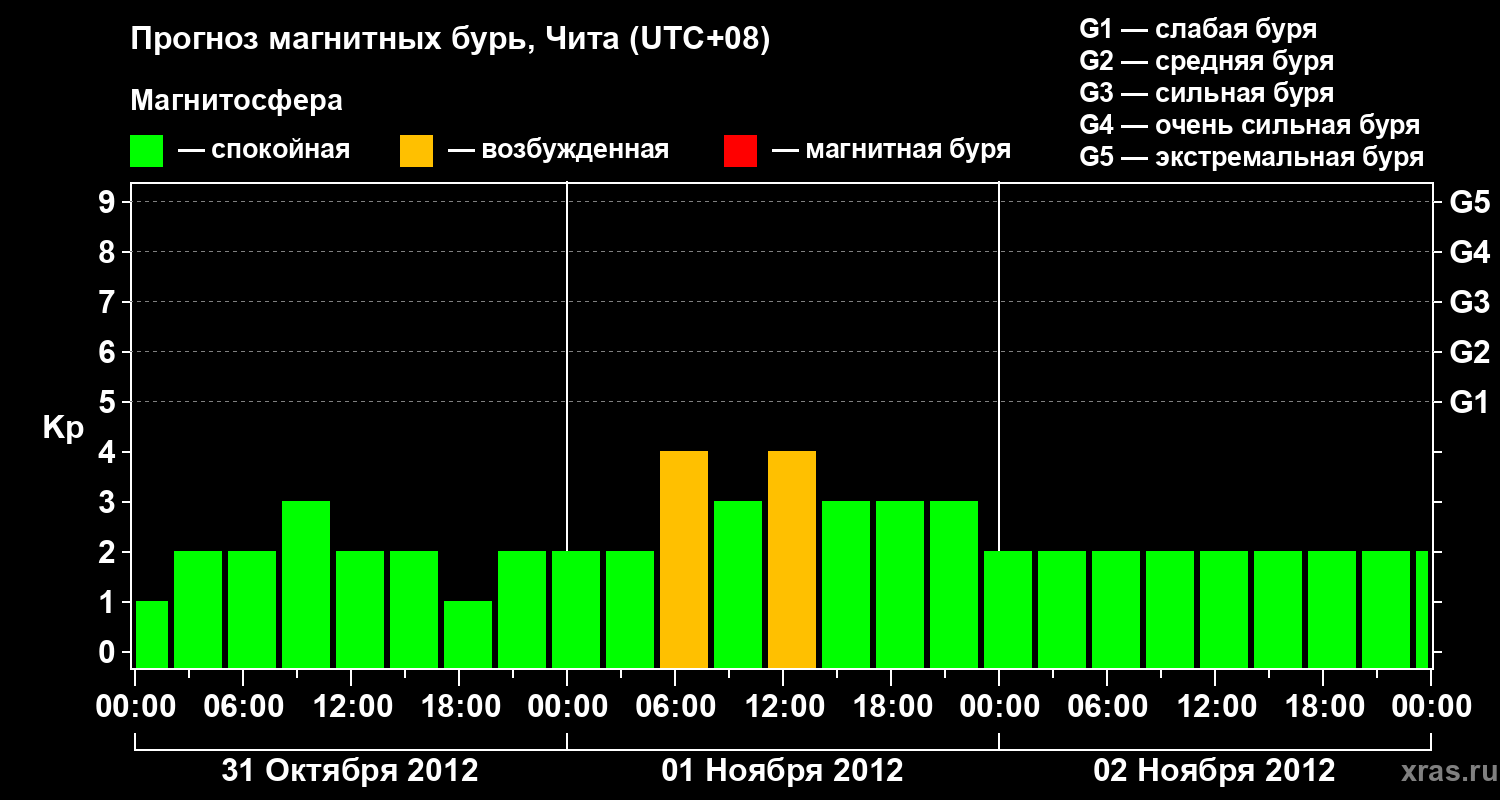Click the '18:00' time label above 31 Октября

pyautogui.click(x=459, y=707)
